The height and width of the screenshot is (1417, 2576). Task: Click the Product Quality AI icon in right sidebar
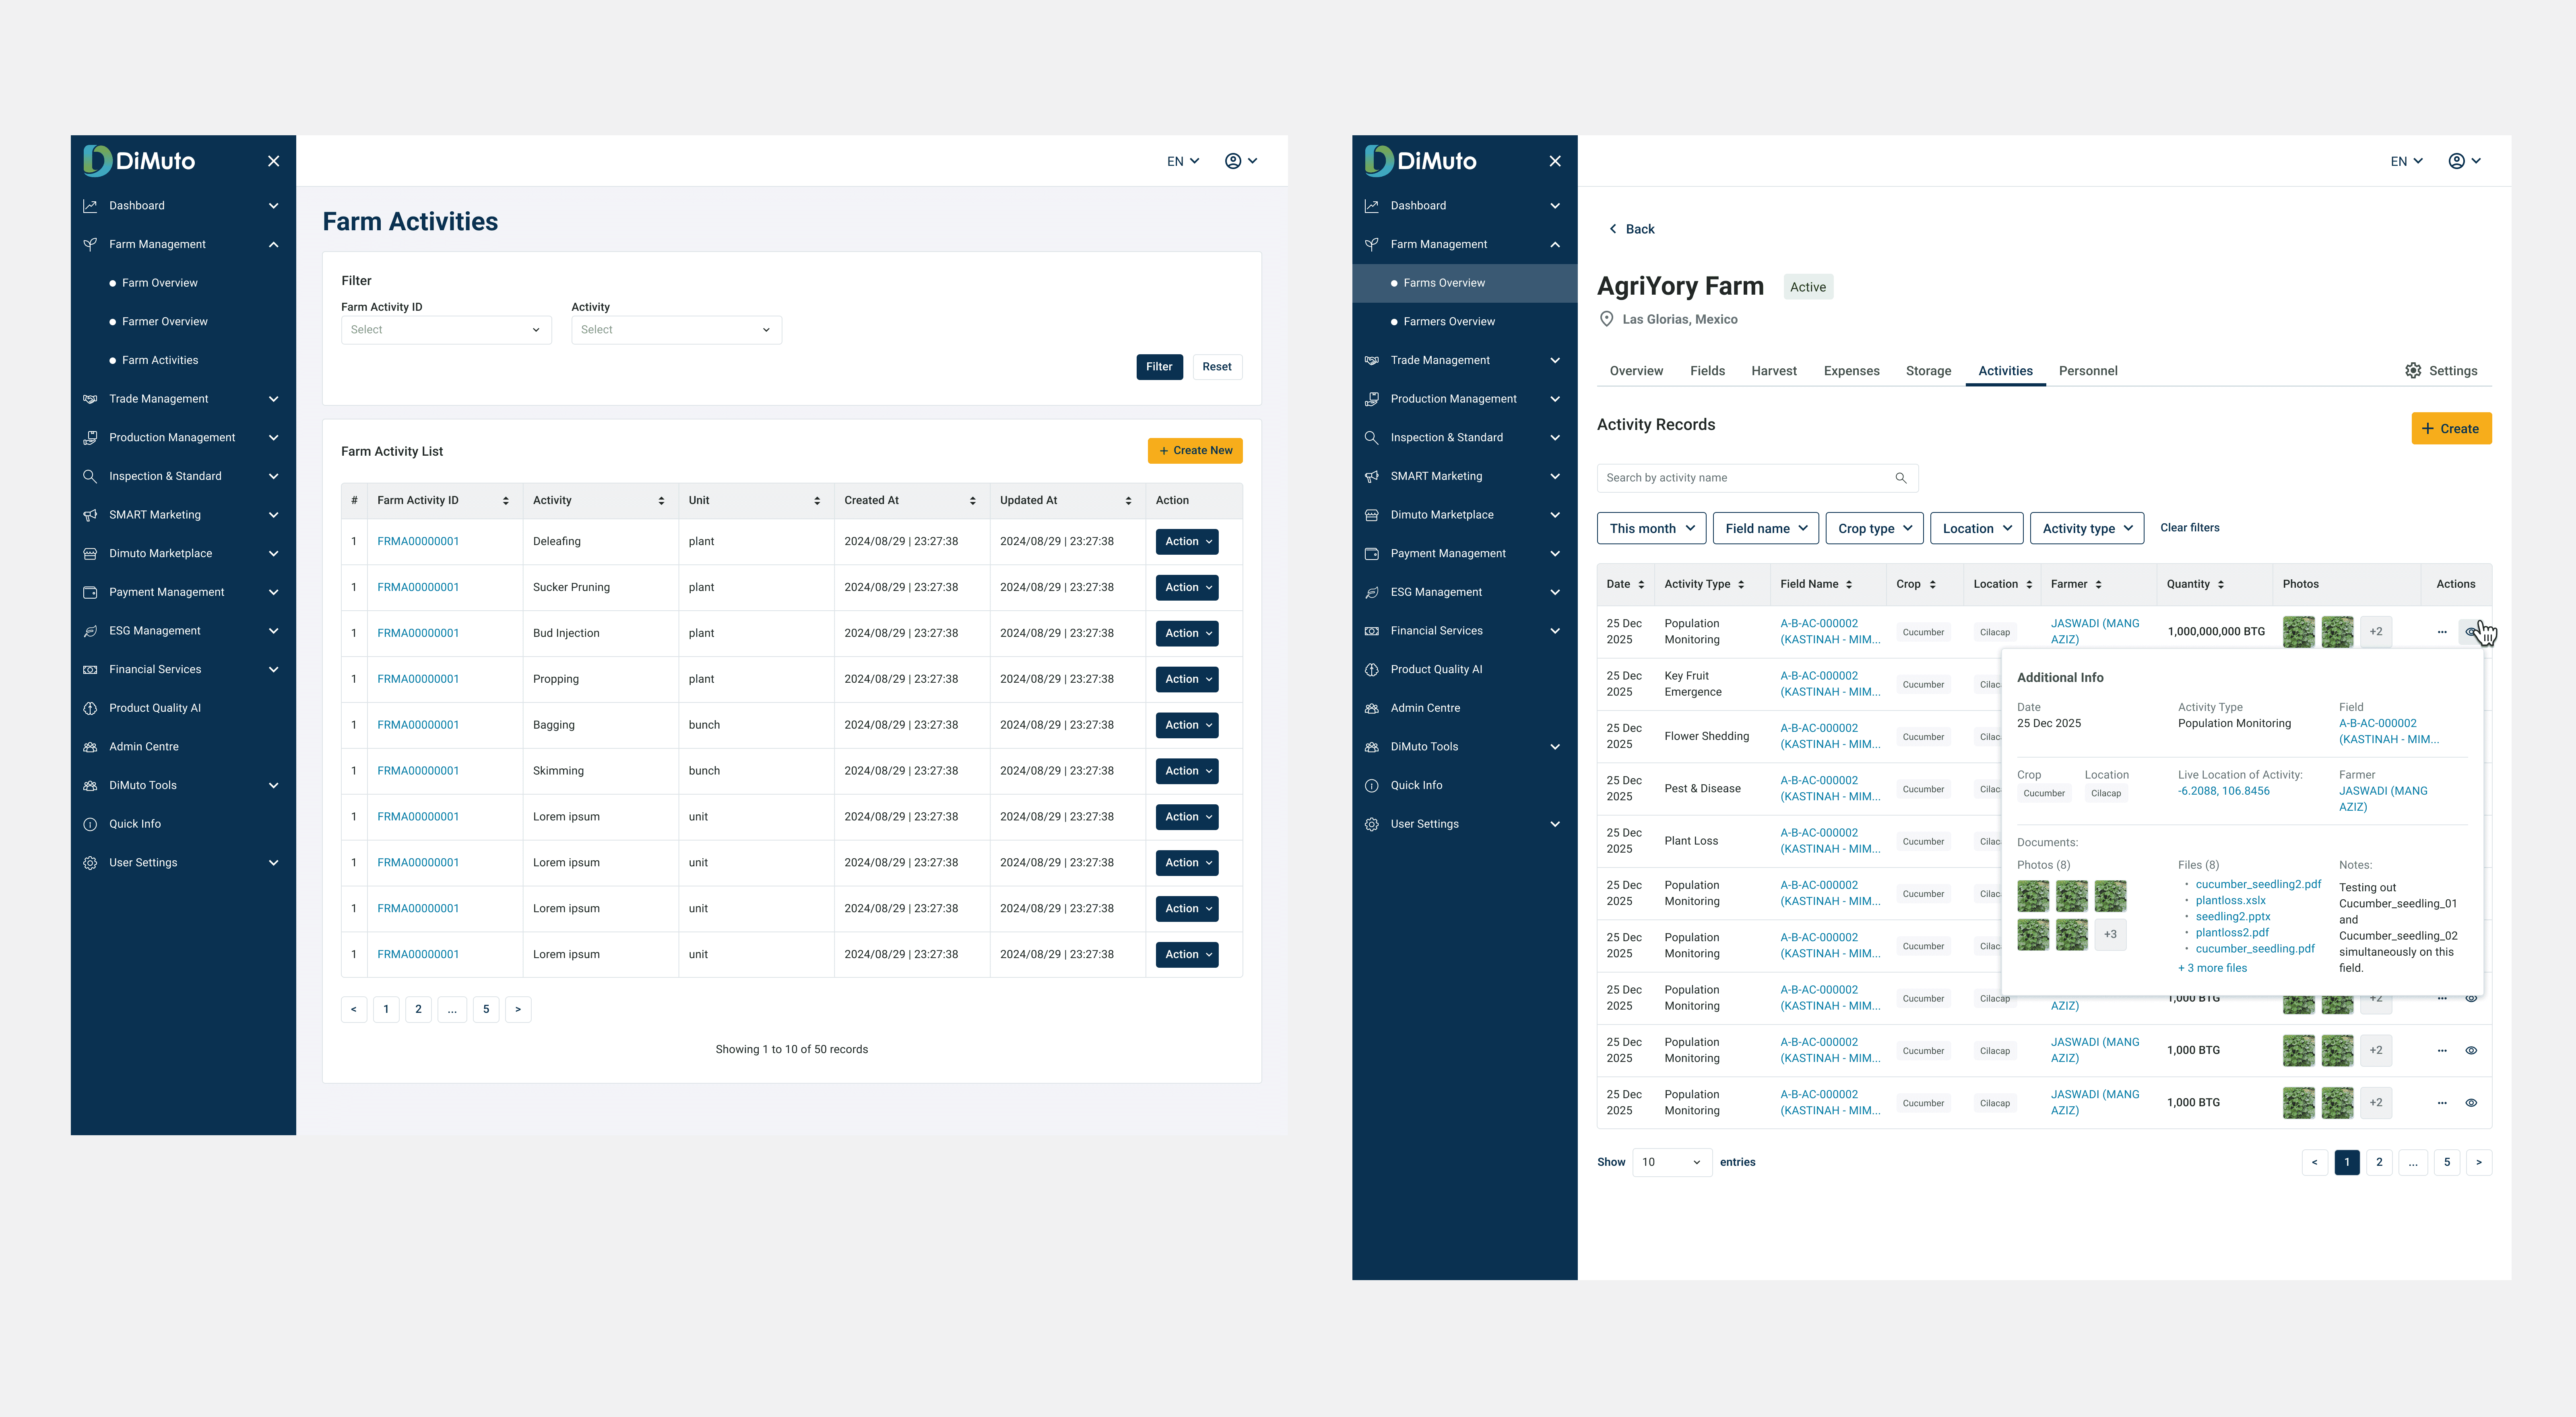(1372, 669)
